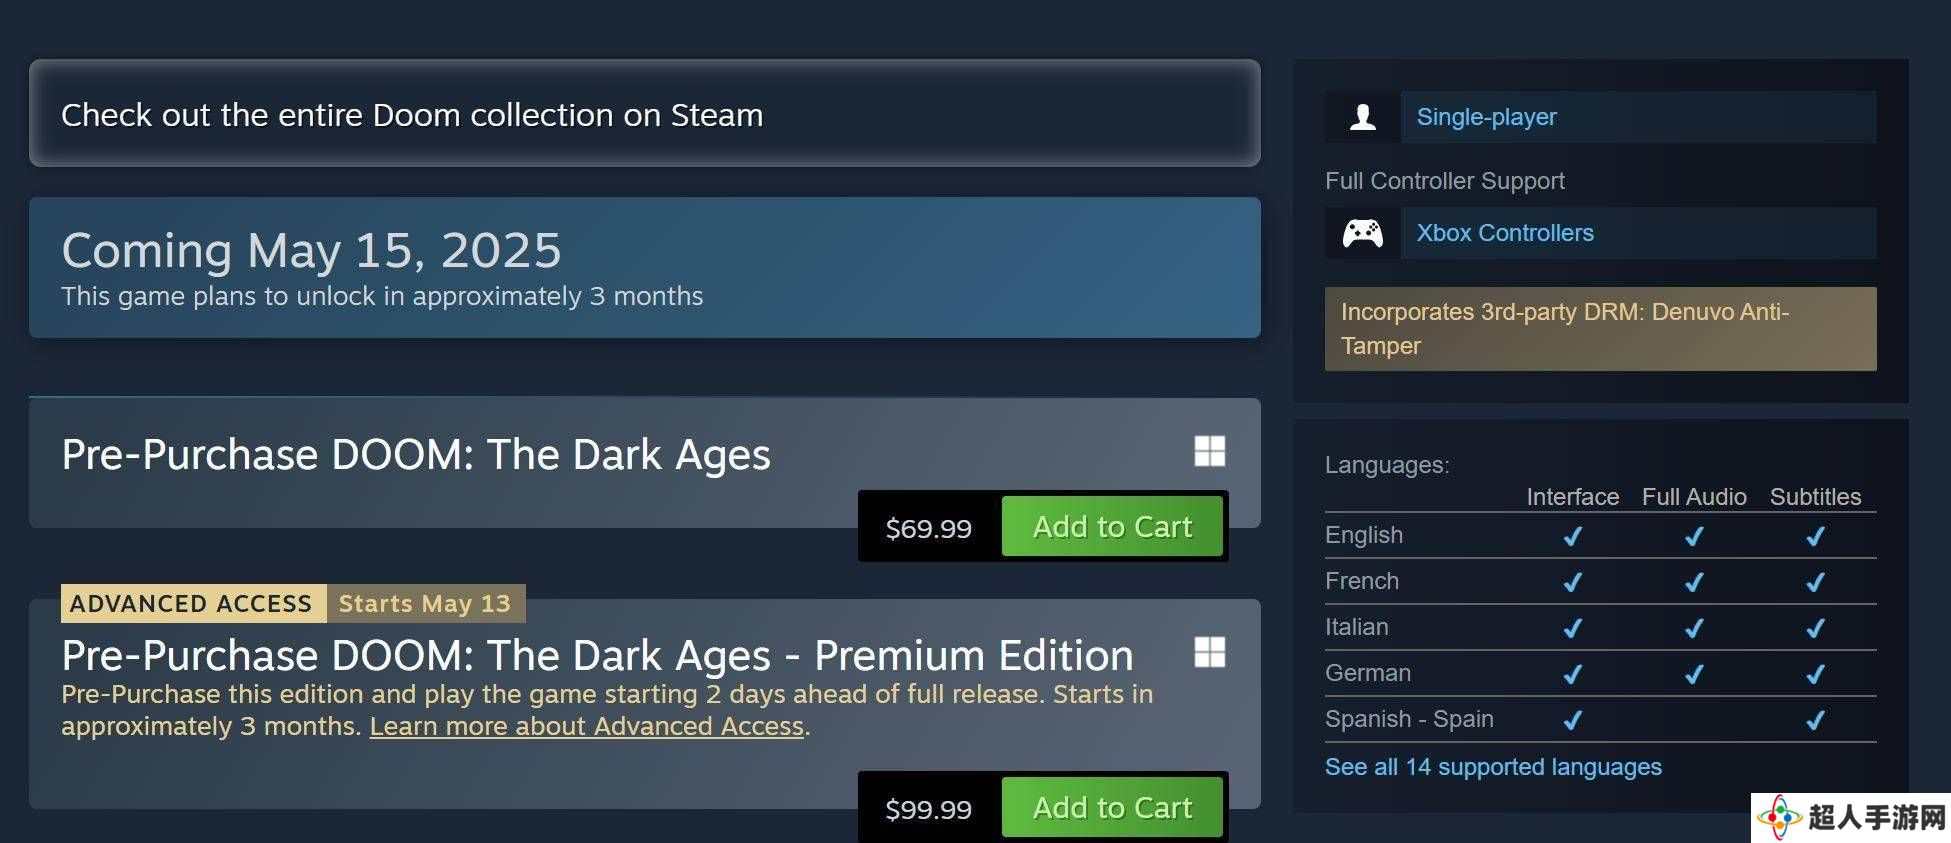
Task: Open the Learn more about Advanced Access link
Action: [587, 726]
